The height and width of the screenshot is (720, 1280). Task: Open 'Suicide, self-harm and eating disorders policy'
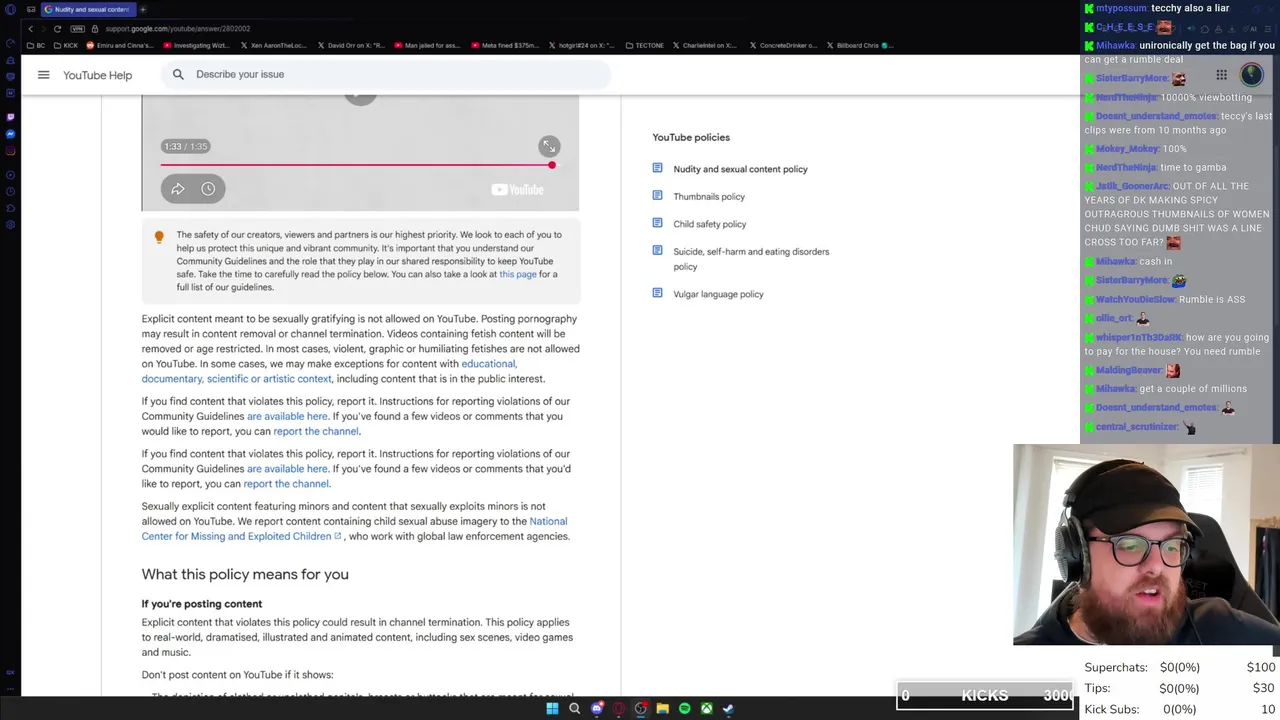751,259
